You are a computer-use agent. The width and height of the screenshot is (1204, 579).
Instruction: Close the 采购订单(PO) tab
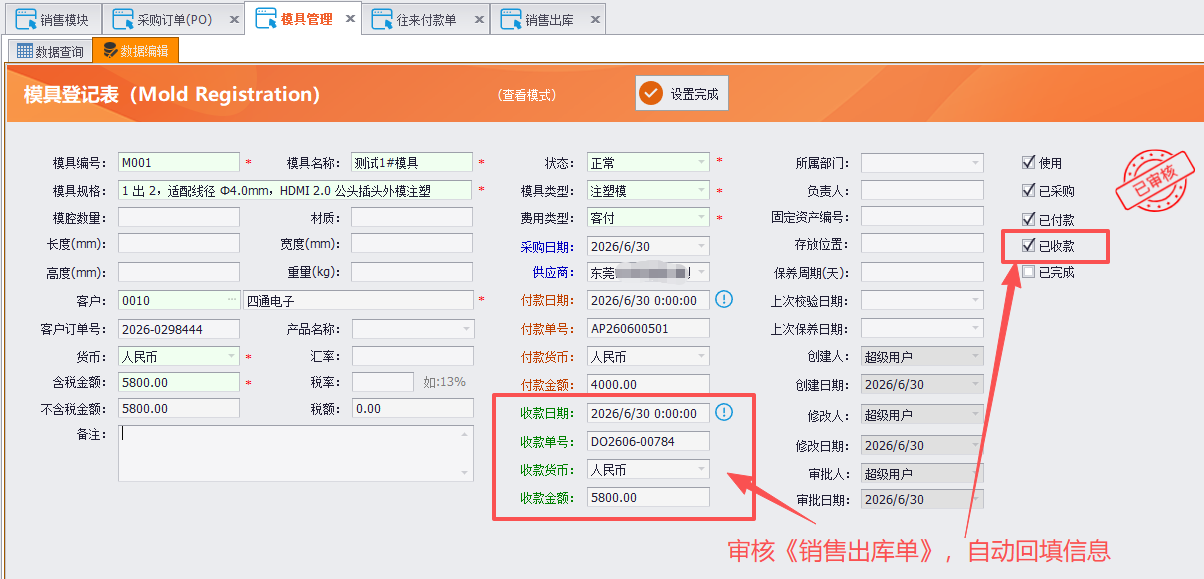coord(233,20)
